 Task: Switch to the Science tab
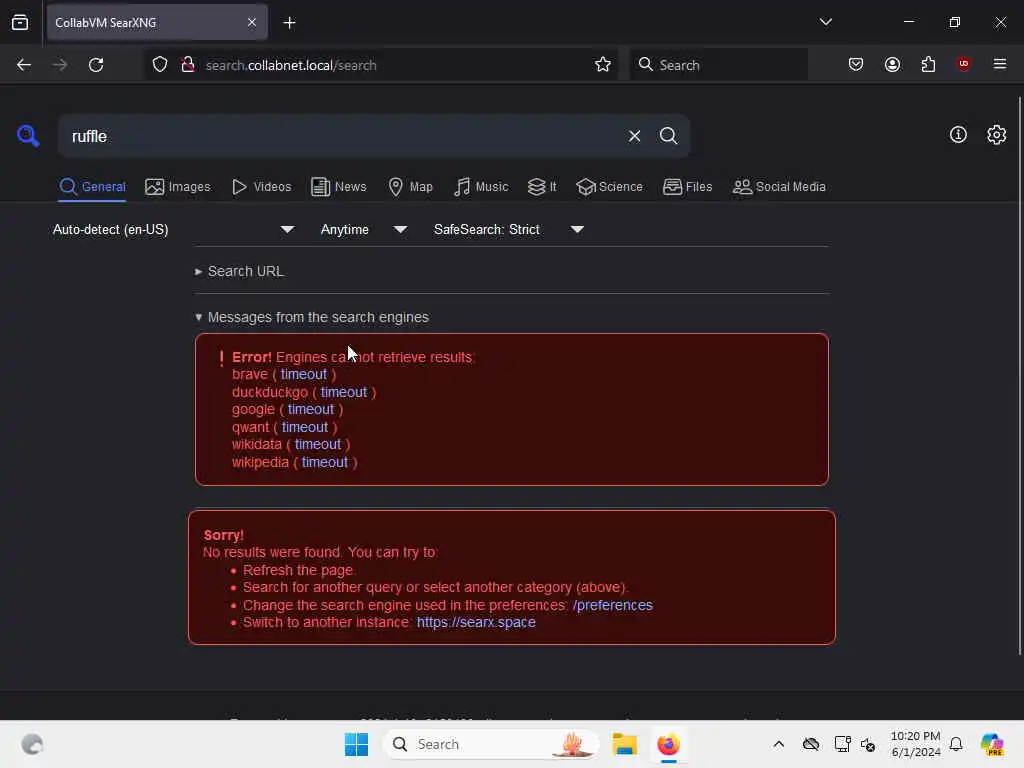[609, 187]
